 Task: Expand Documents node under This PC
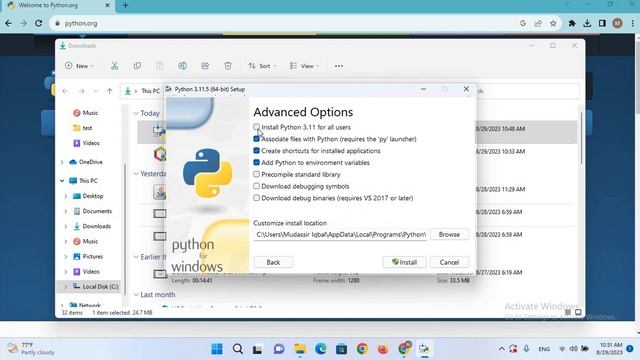point(66,211)
